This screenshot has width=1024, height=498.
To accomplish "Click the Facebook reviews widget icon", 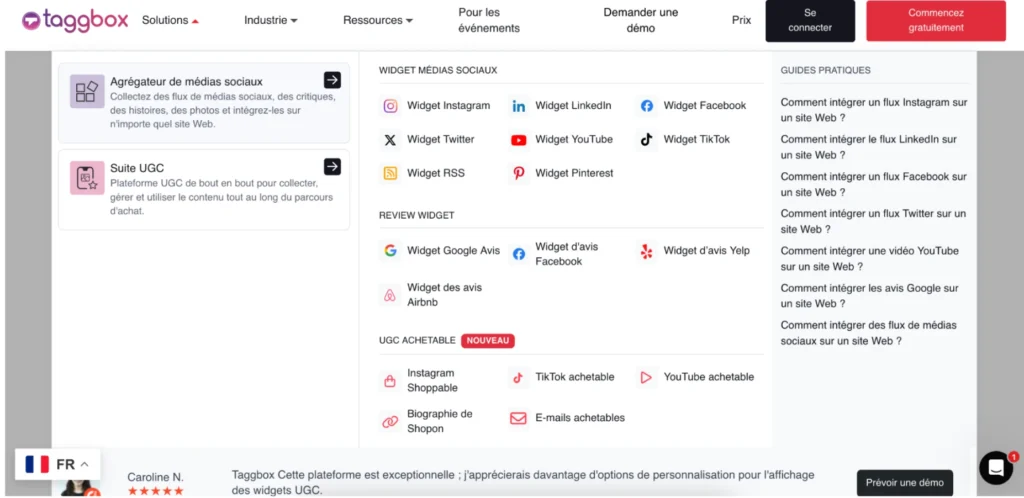I will coord(519,254).
